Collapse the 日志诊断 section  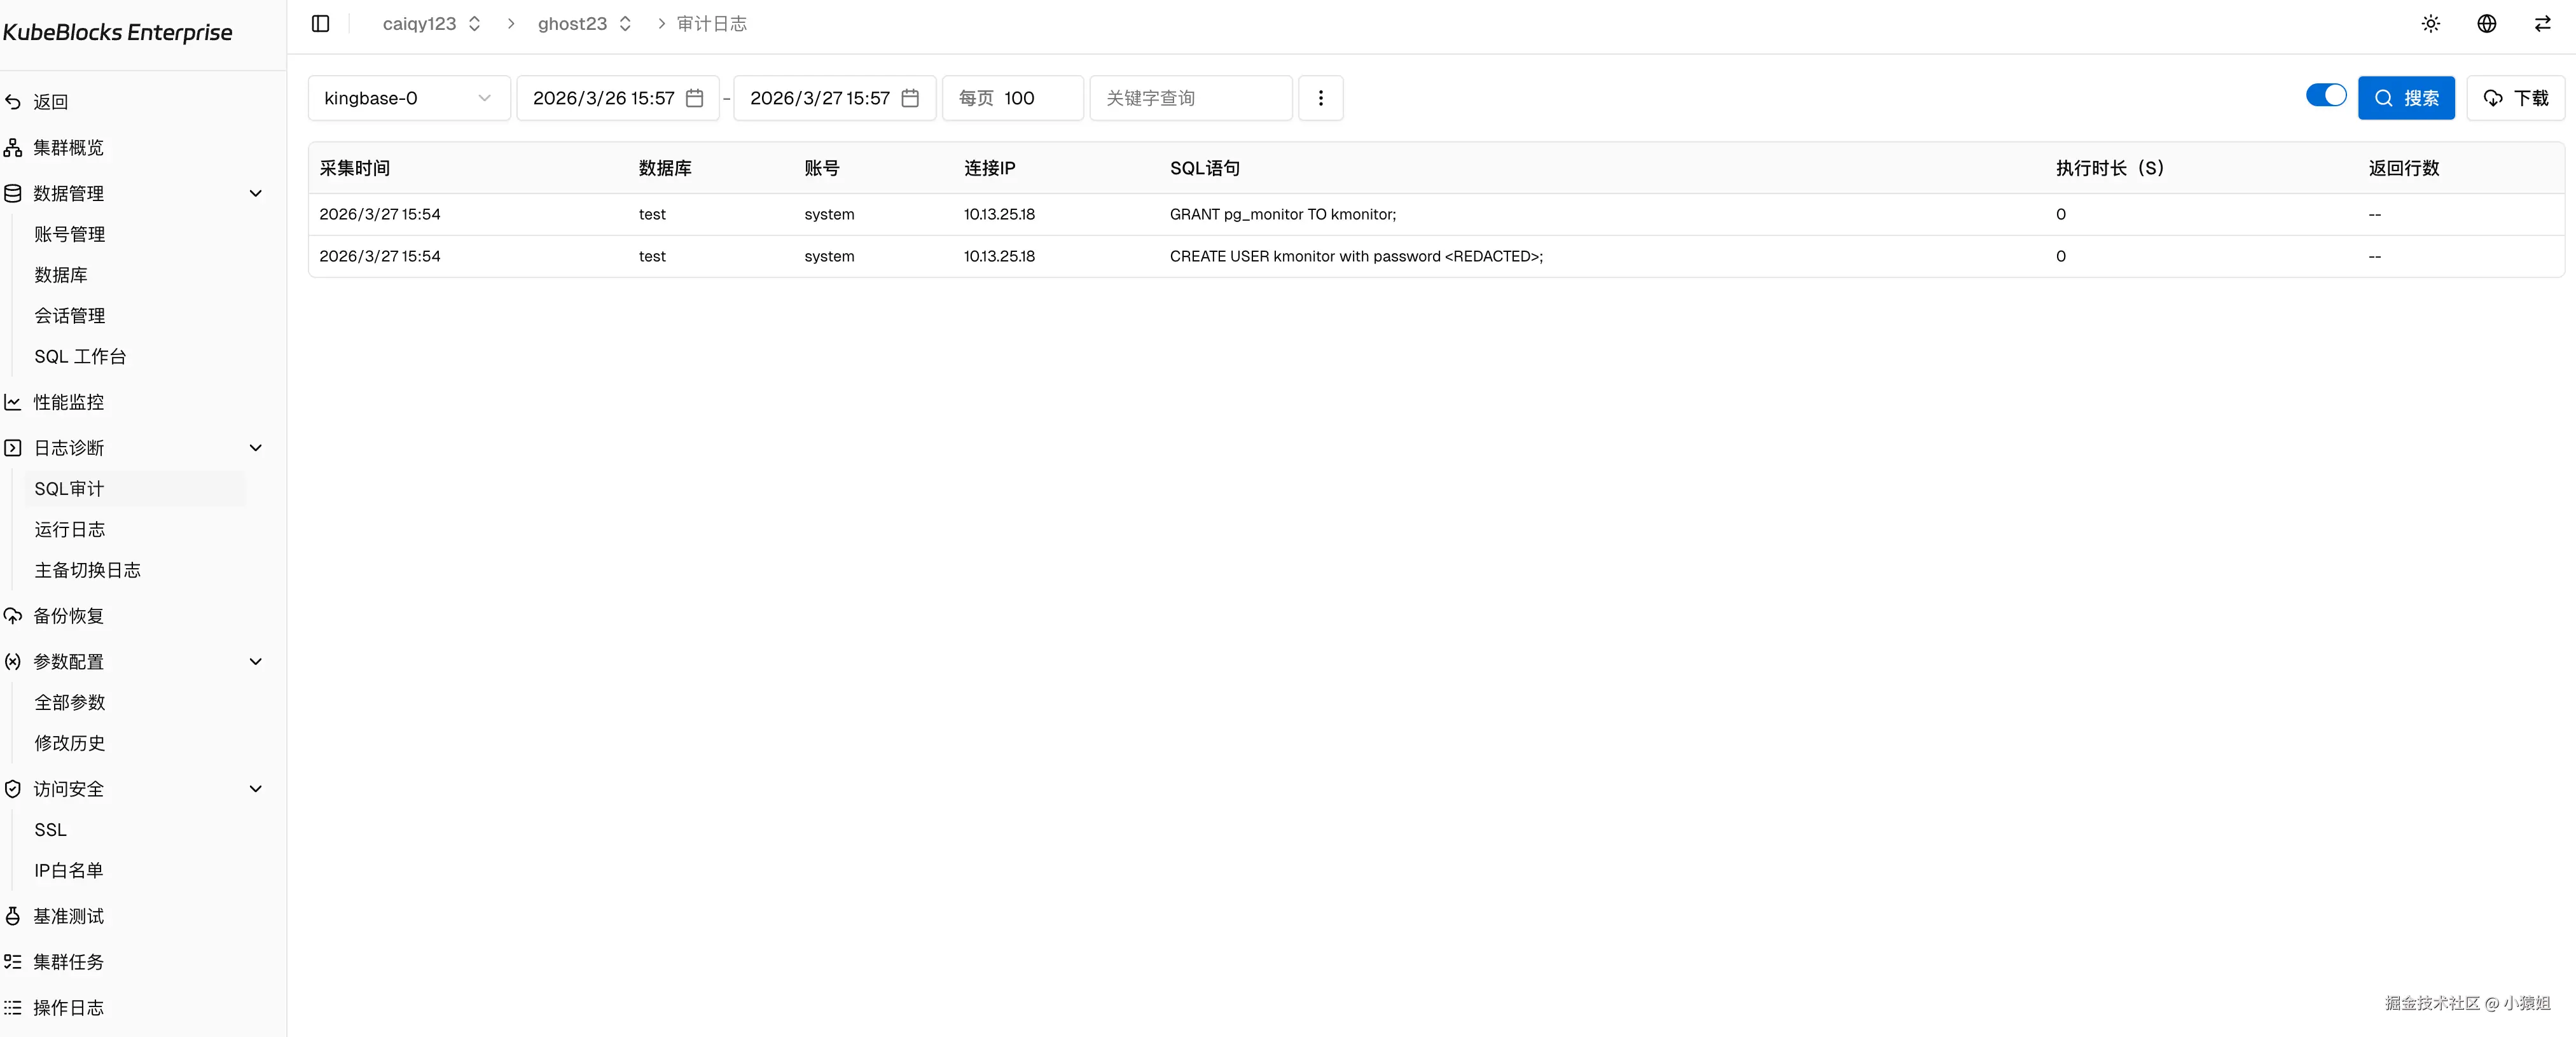point(255,448)
